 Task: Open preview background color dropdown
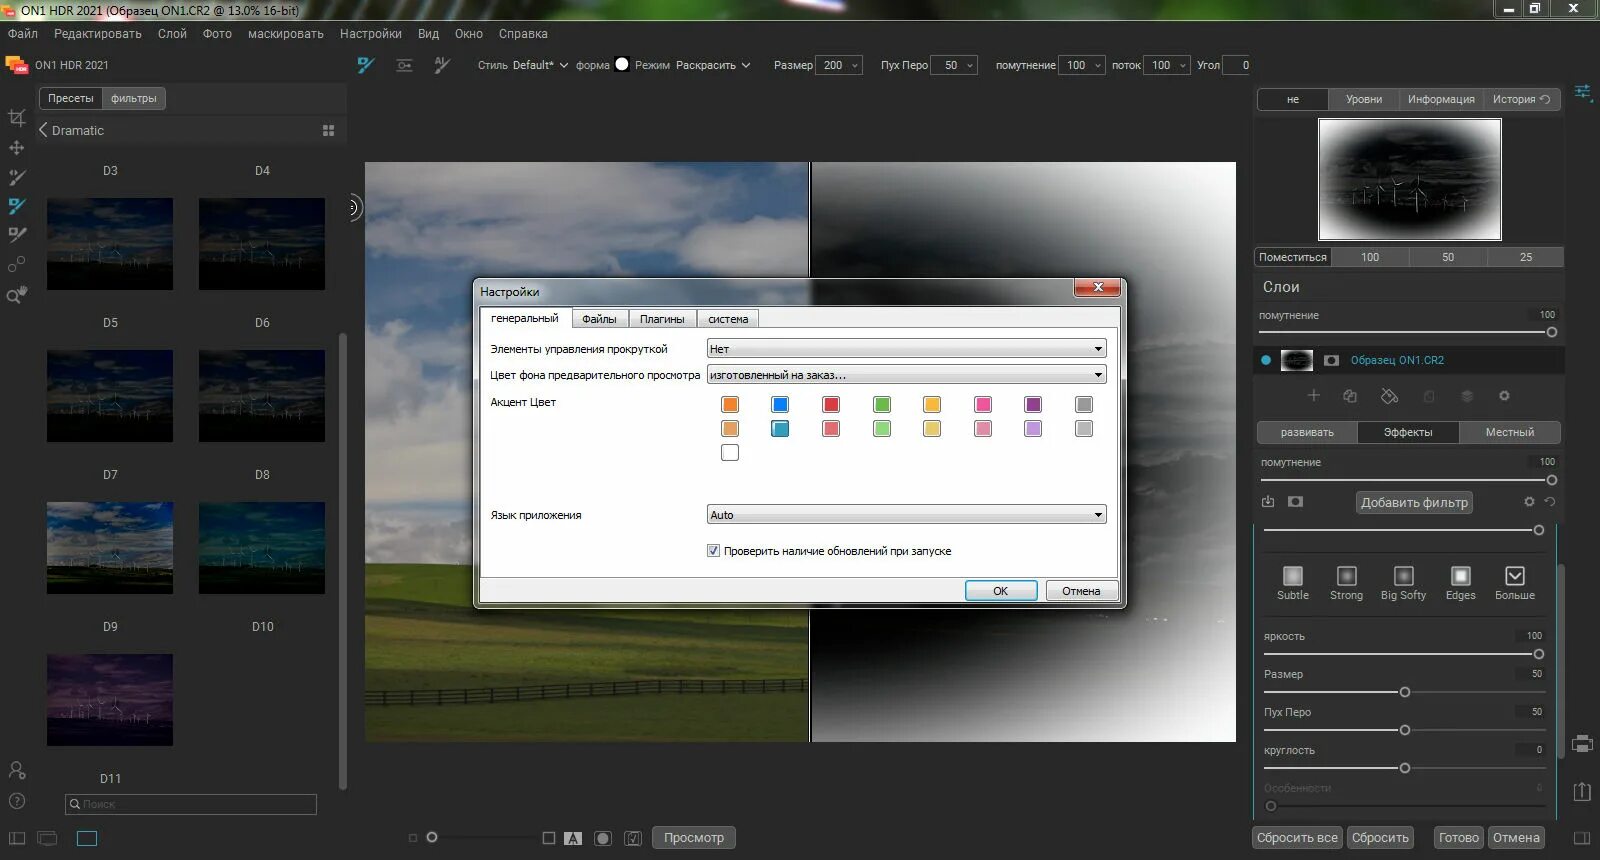906,375
